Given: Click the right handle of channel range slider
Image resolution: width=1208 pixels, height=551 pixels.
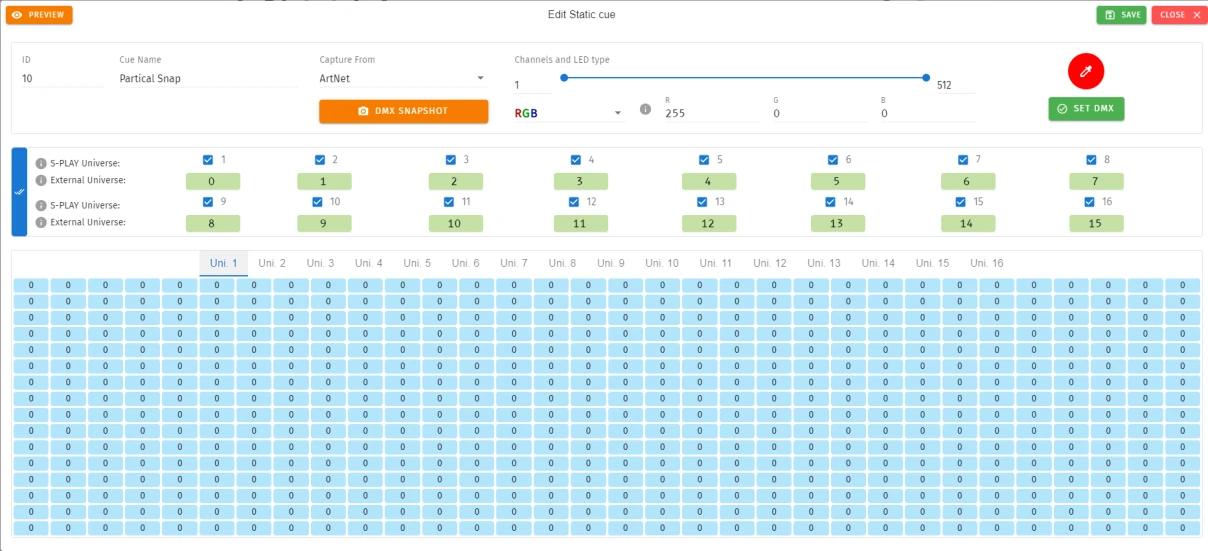Looking at the screenshot, I should 926,77.
